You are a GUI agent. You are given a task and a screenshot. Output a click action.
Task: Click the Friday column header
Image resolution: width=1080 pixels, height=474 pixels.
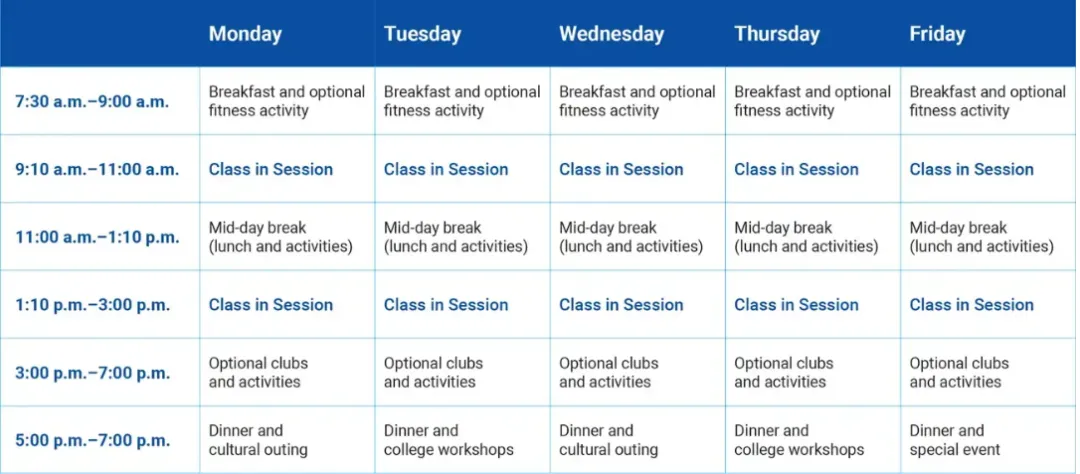pyautogui.click(x=937, y=34)
